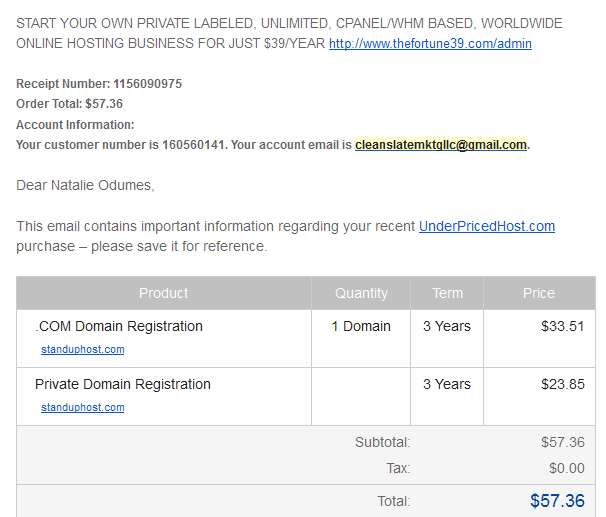Select the Private Domain Registration product text
Image resolution: width=606 pixels, height=517 pixels.
[x=123, y=384]
